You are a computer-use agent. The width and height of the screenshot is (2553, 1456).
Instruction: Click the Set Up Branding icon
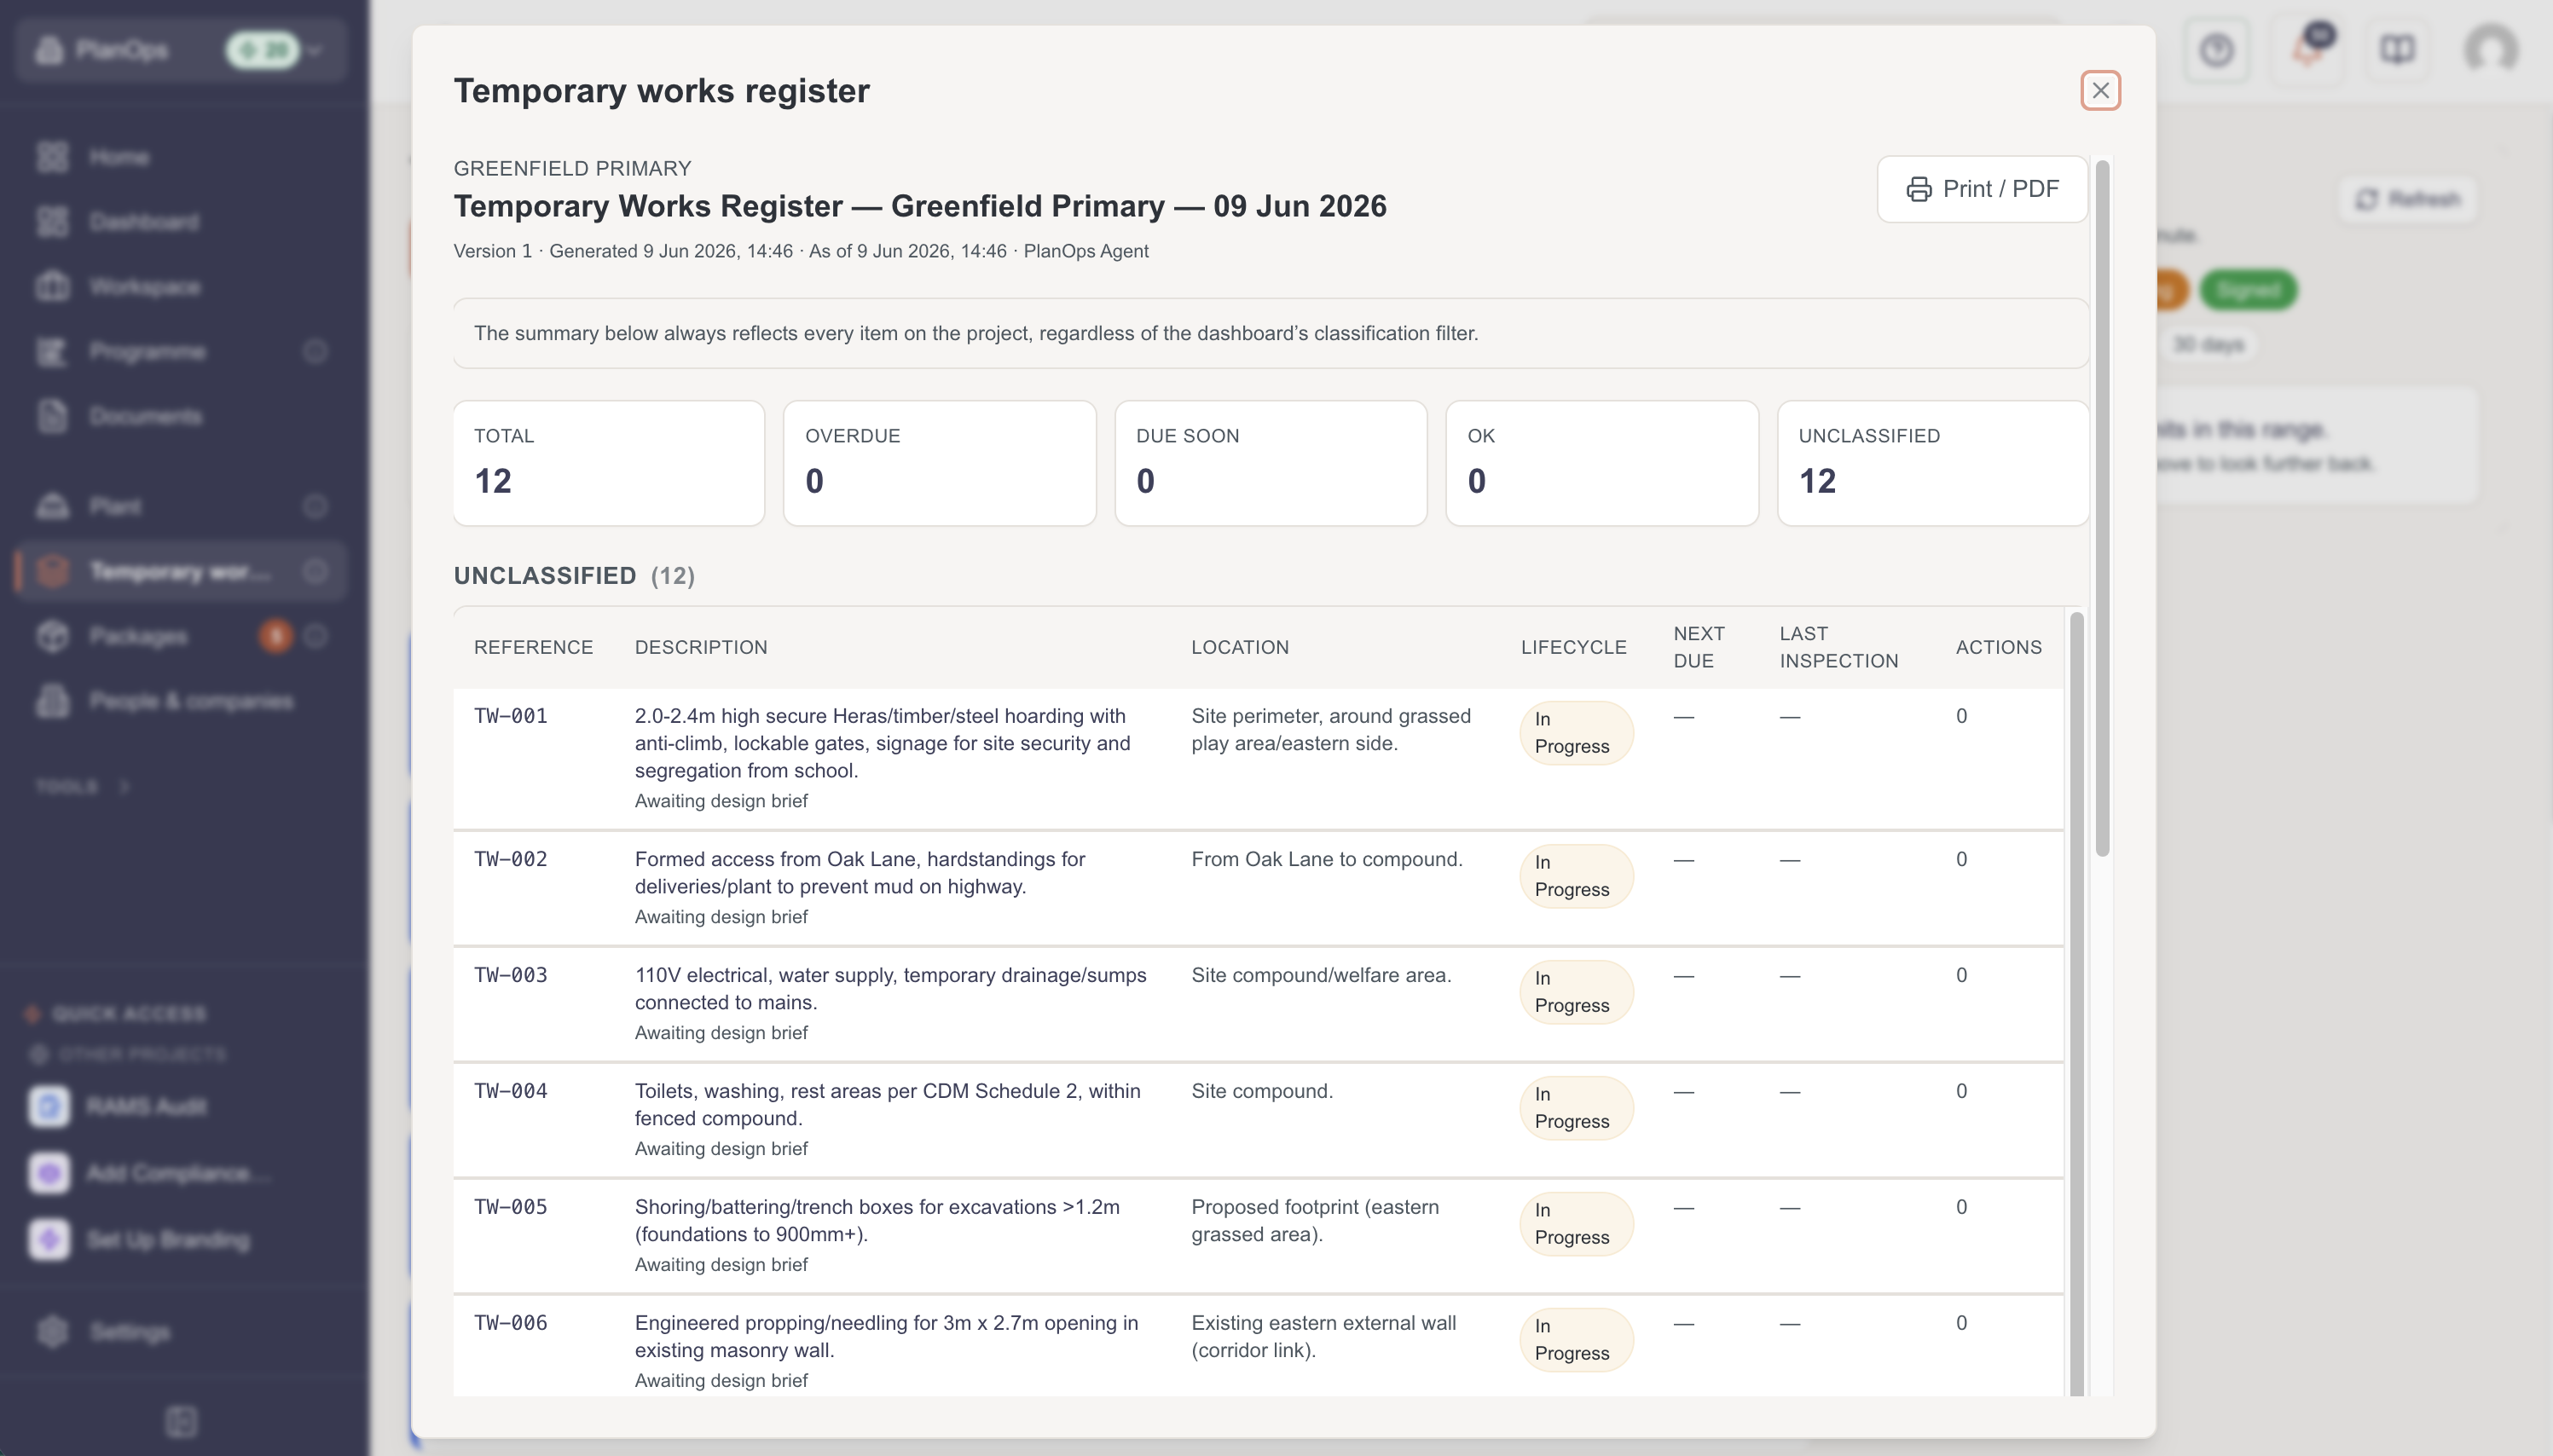49,1239
